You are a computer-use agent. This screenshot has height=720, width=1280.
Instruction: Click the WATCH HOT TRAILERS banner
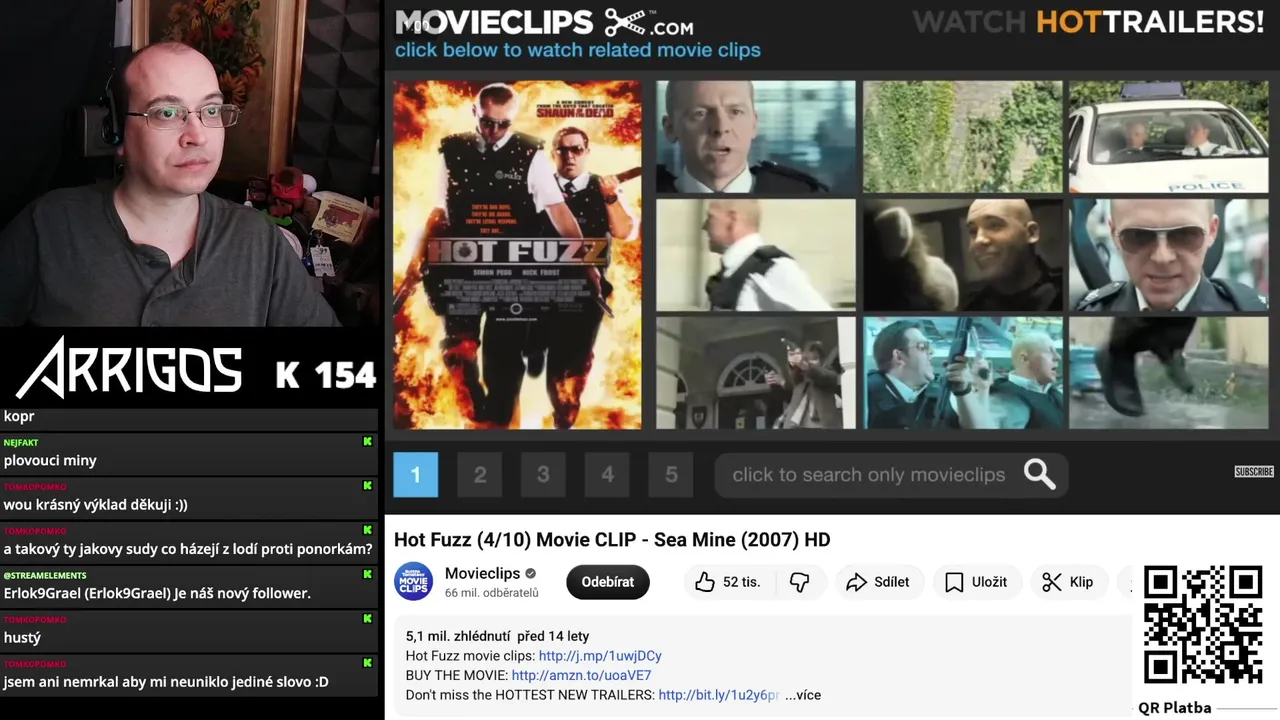click(x=1088, y=21)
